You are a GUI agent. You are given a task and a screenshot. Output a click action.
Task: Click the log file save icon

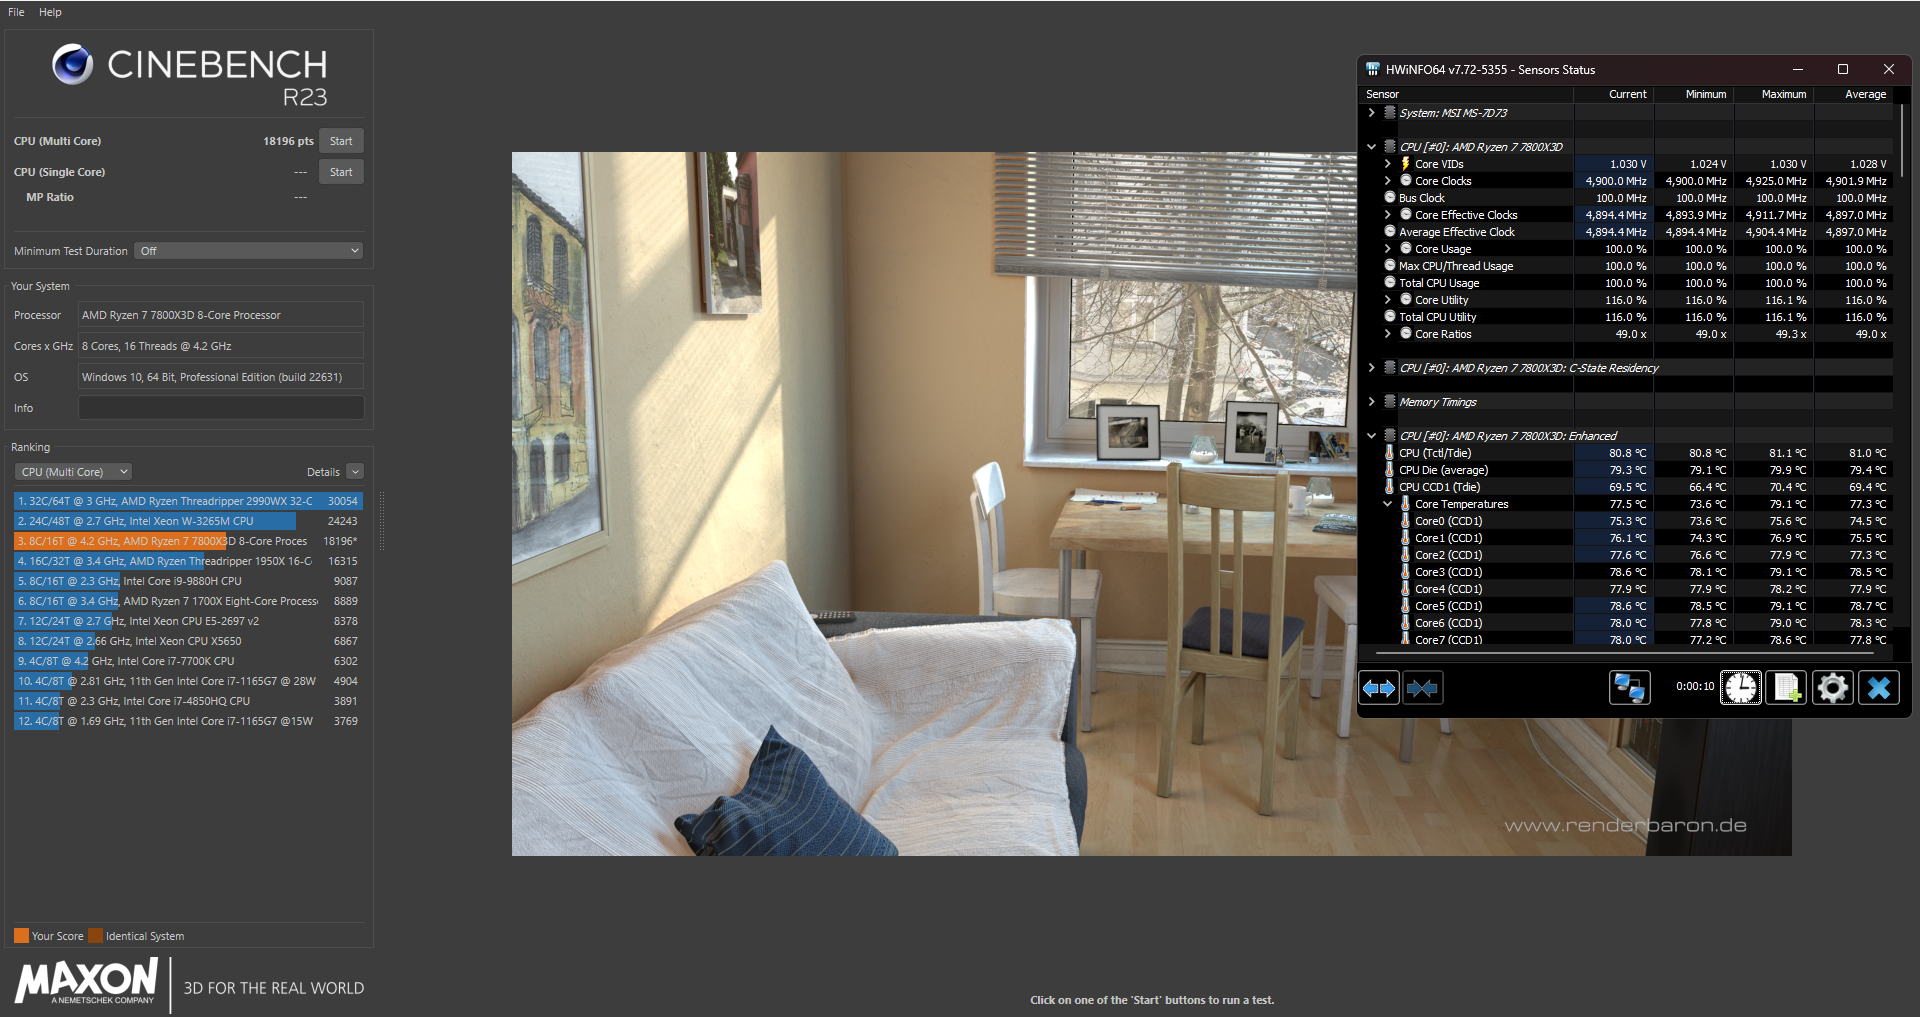[x=1786, y=688]
